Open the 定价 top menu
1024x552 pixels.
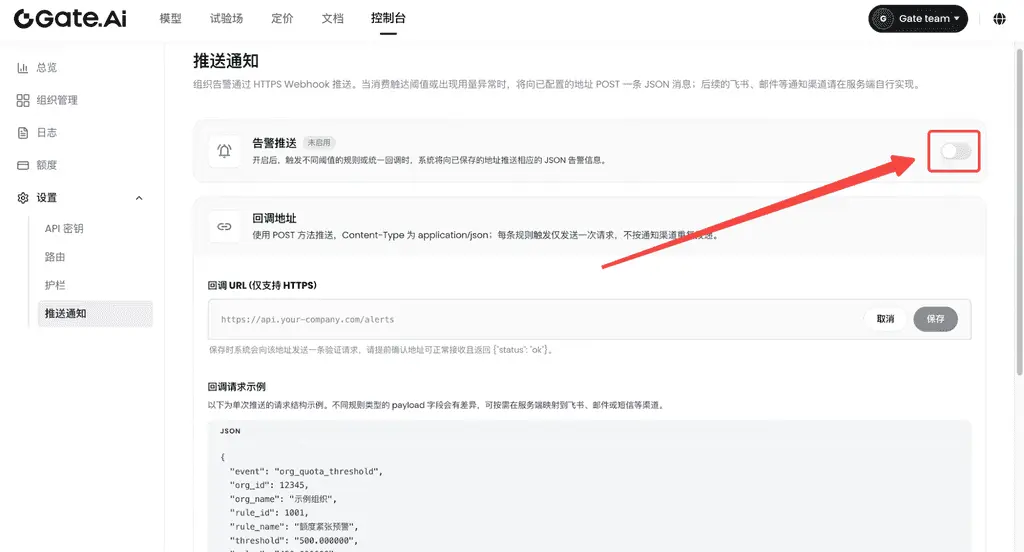coord(282,18)
